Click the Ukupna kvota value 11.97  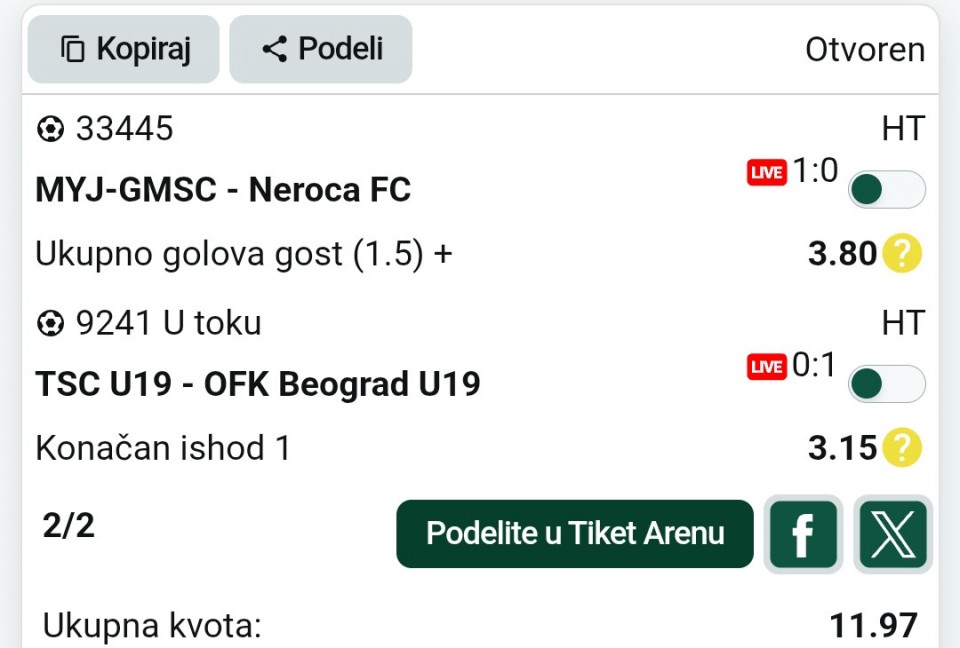pyautogui.click(x=873, y=626)
